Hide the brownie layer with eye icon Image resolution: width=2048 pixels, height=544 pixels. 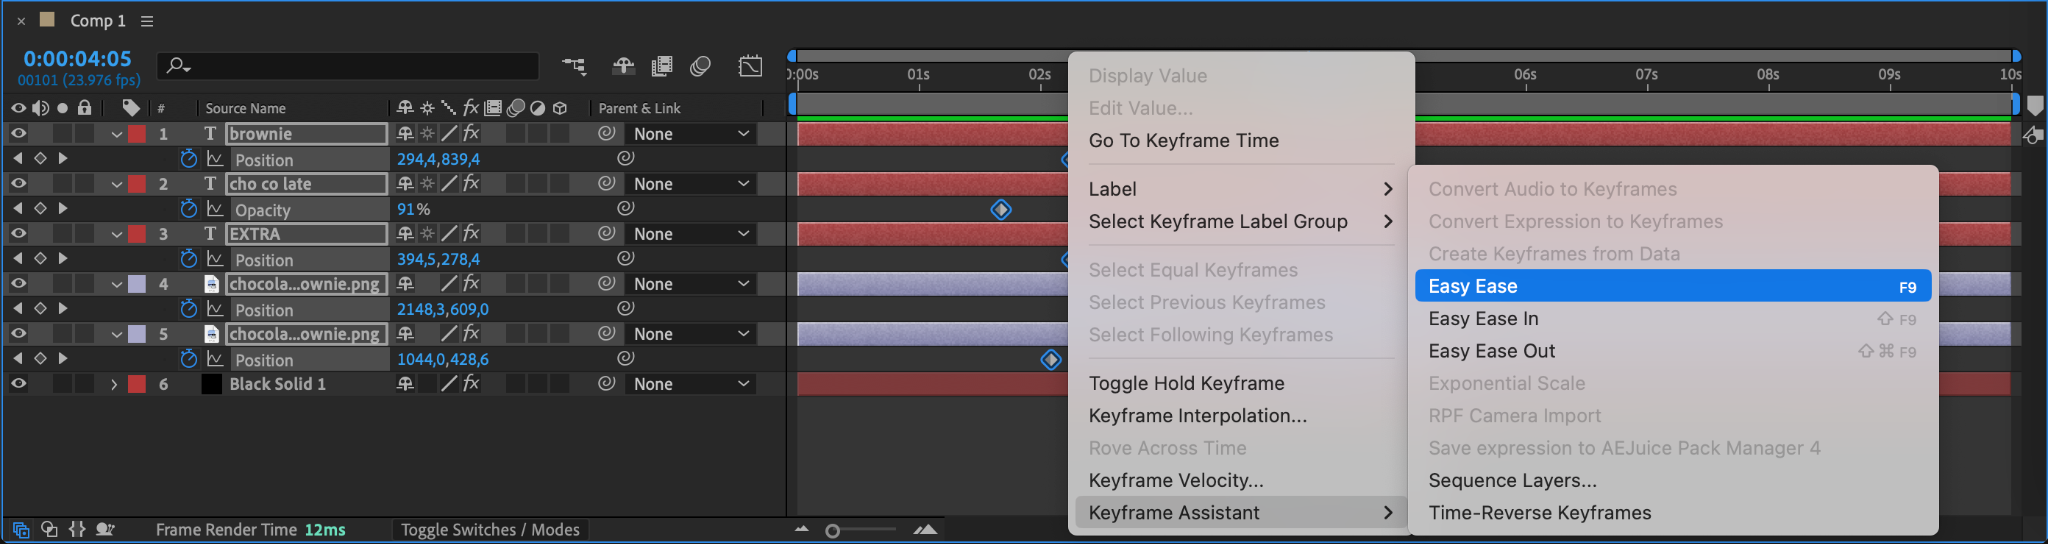tap(18, 134)
